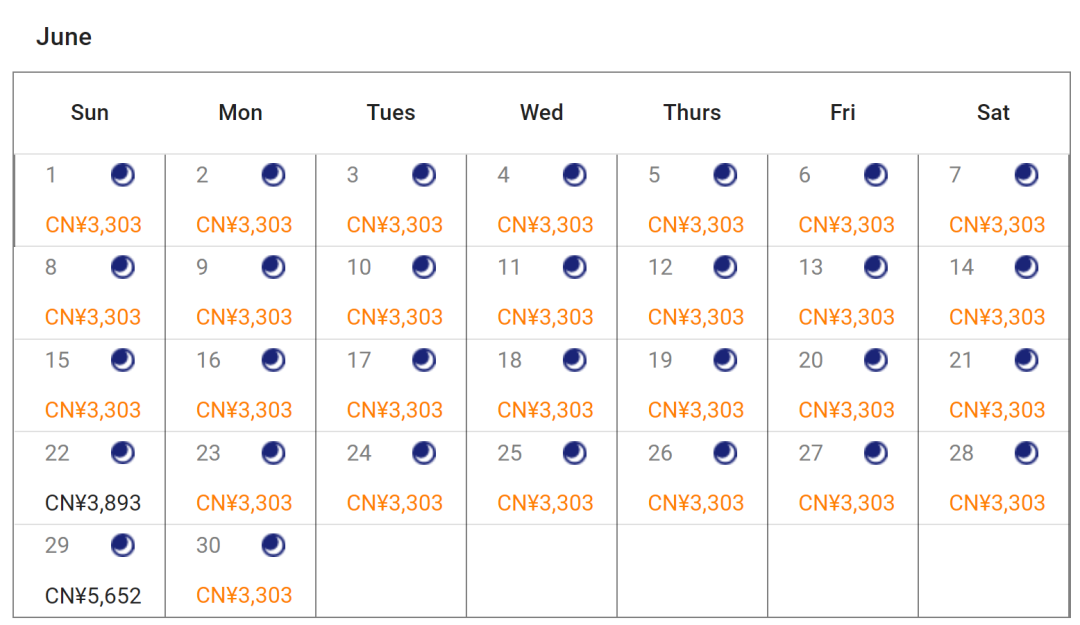Screen dimensions: 1080x625
Task: Click the night icon for June 10
Action: click(424, 267)
